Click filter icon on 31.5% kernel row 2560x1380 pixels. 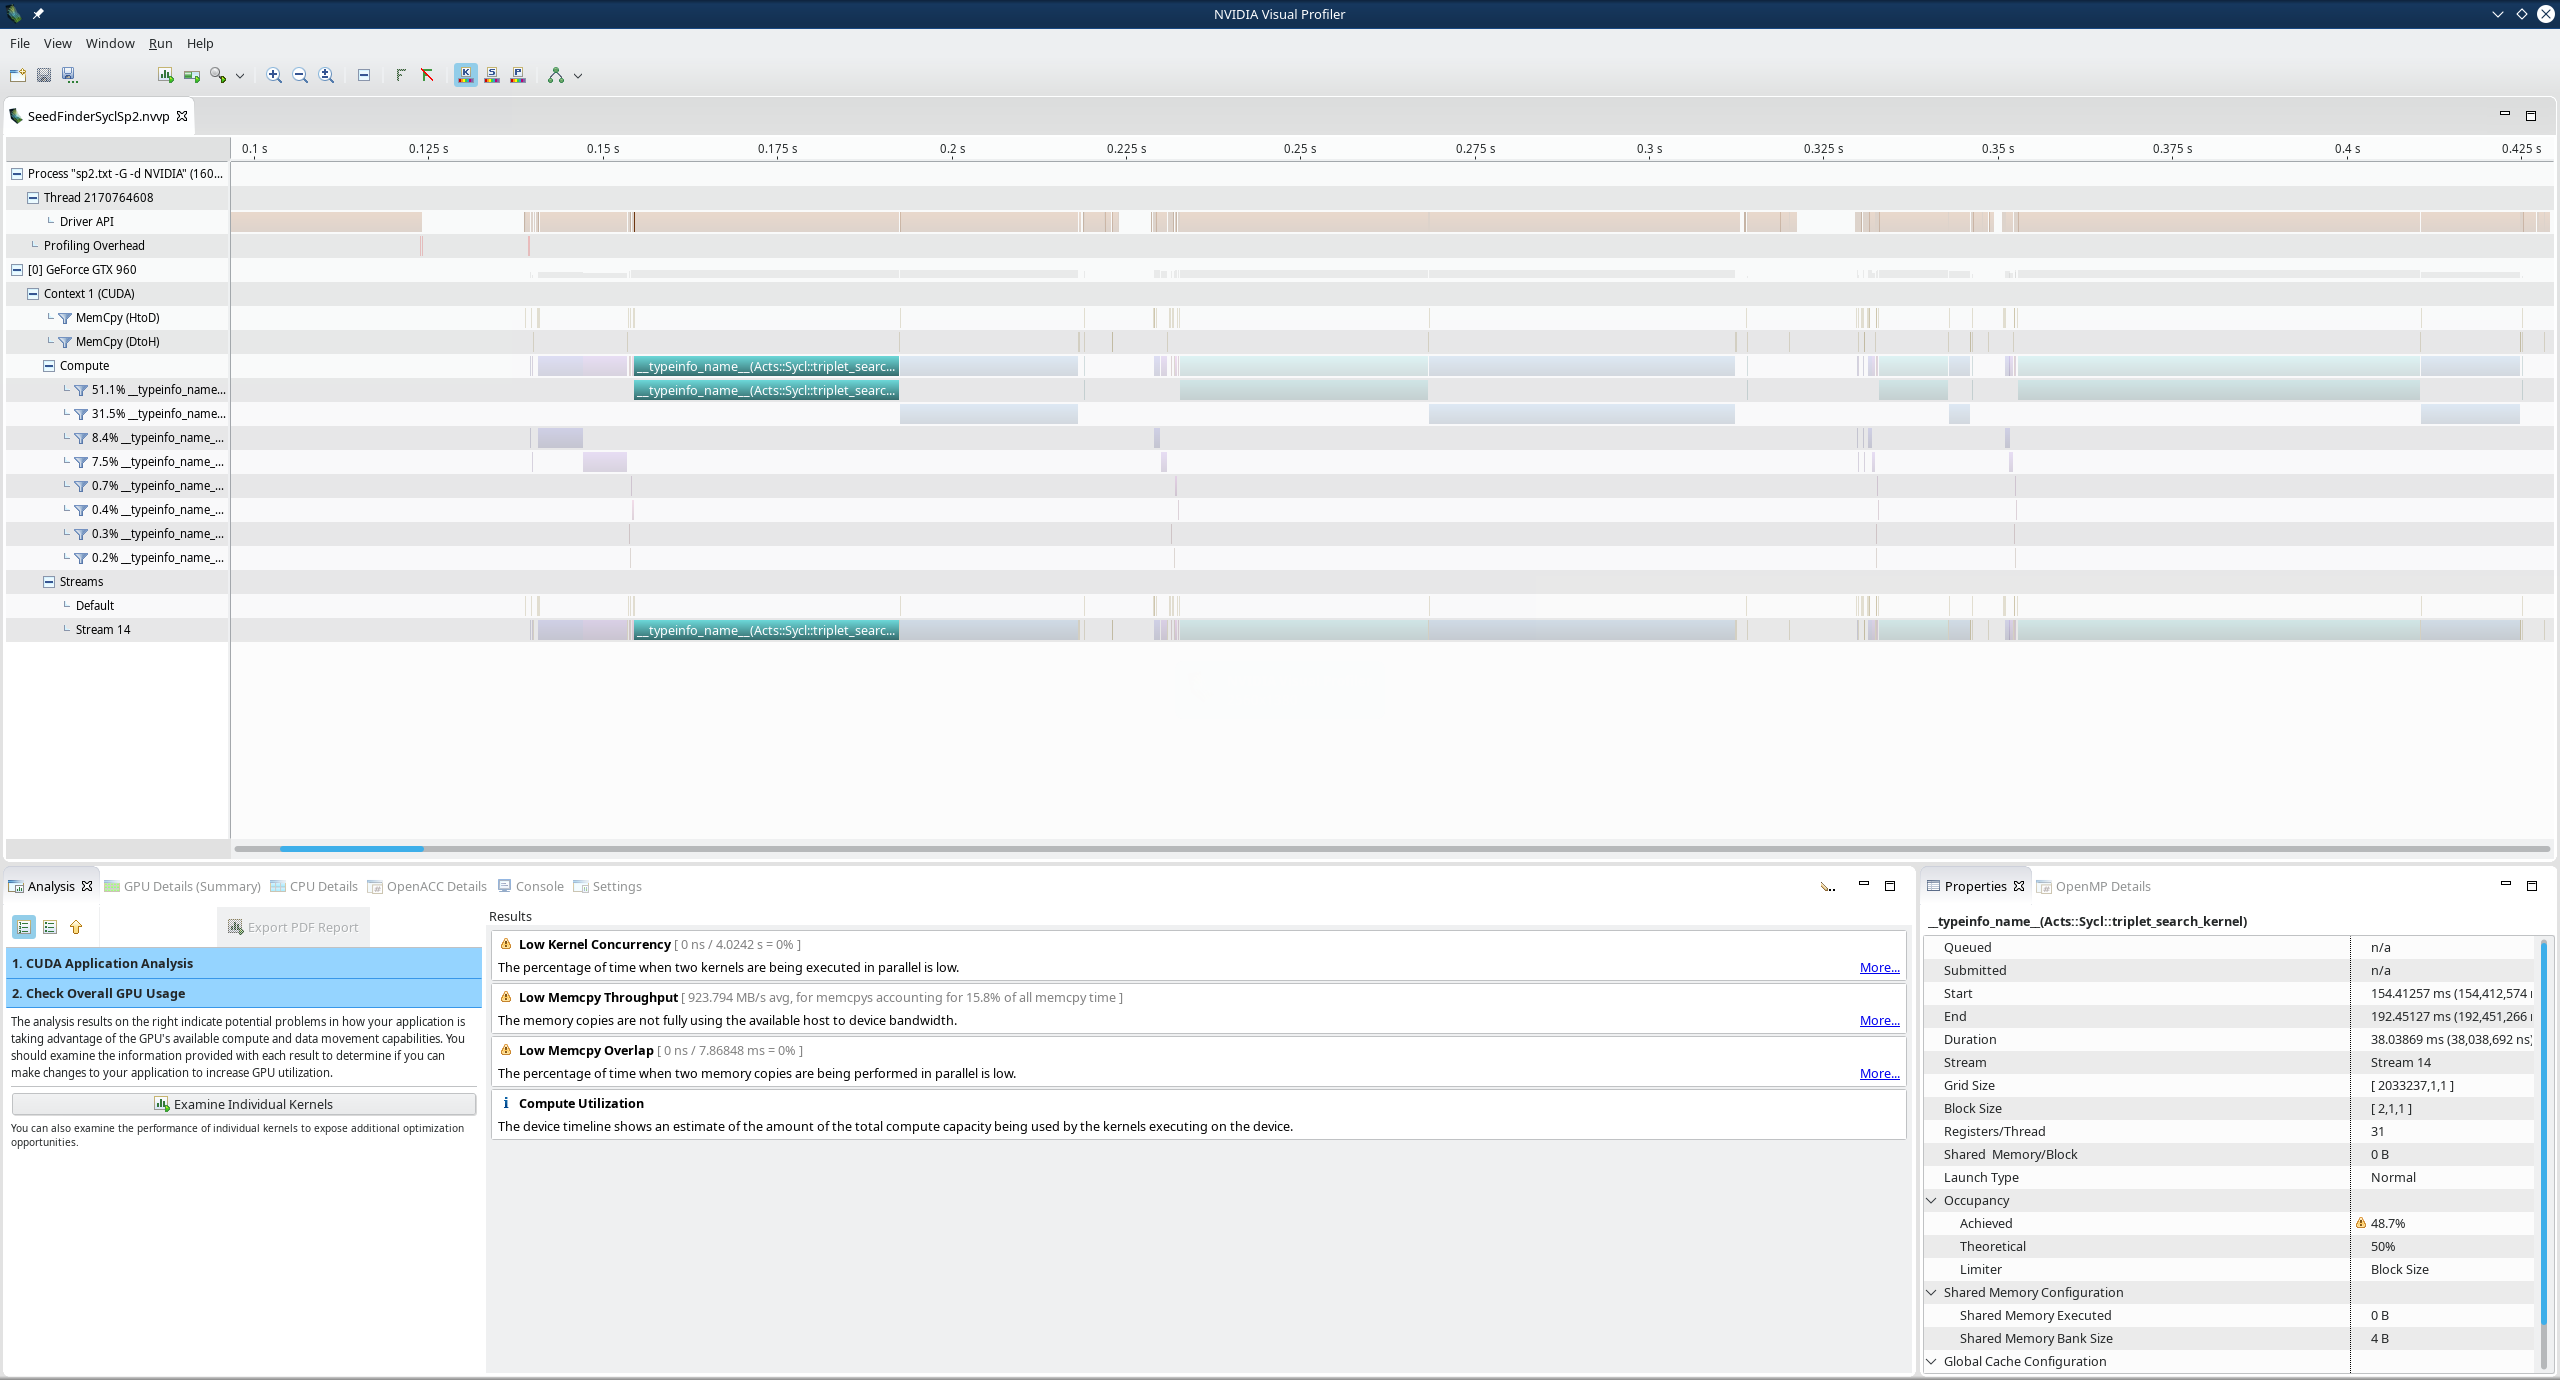[81, 414]
